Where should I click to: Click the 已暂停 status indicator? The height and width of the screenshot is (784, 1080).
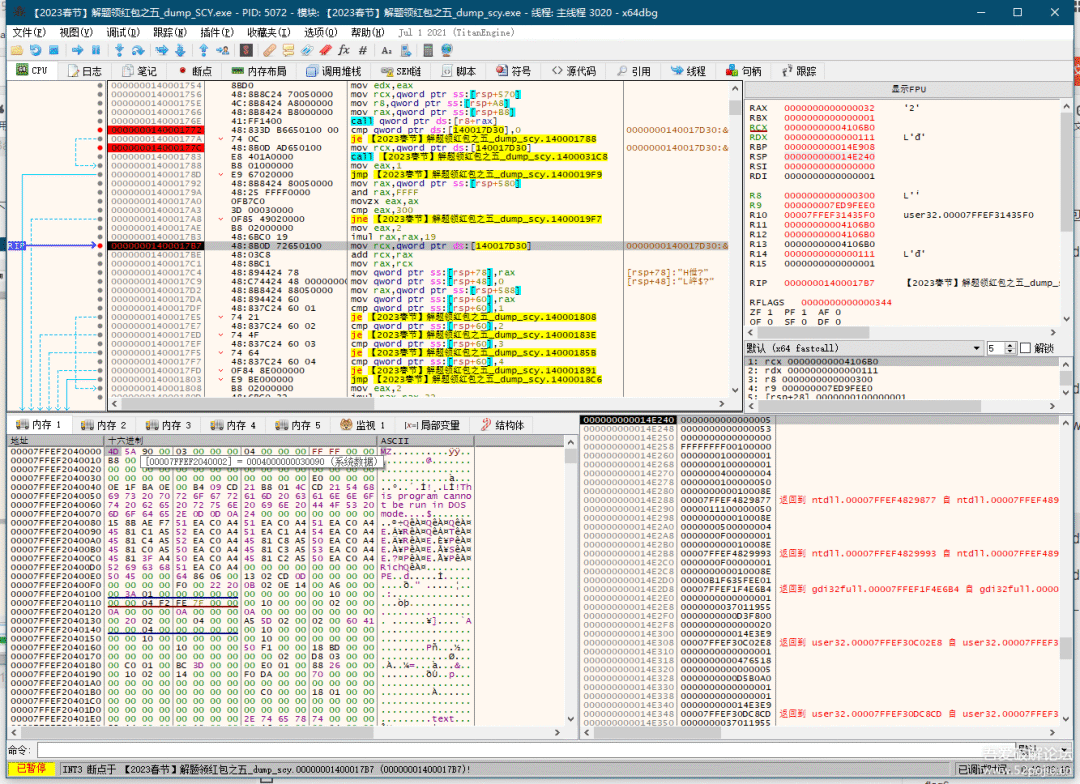32,769
